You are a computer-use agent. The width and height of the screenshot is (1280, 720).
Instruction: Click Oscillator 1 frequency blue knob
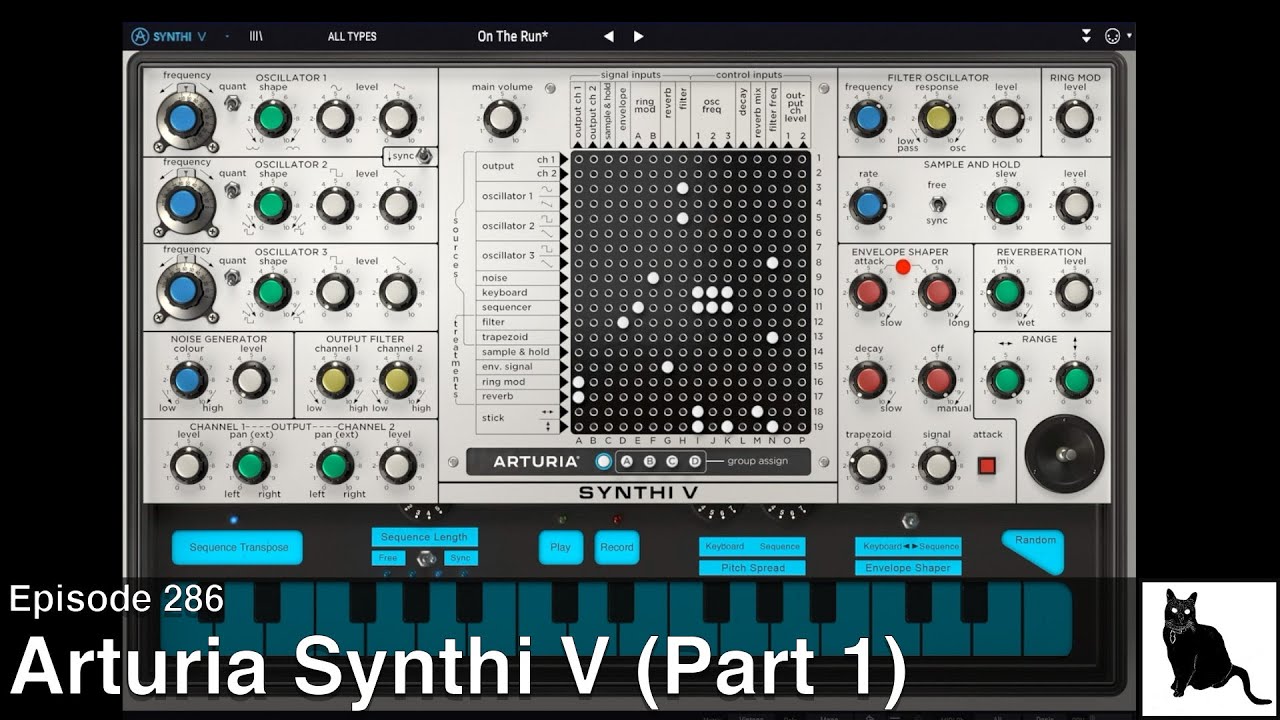[x=182, y=119]
